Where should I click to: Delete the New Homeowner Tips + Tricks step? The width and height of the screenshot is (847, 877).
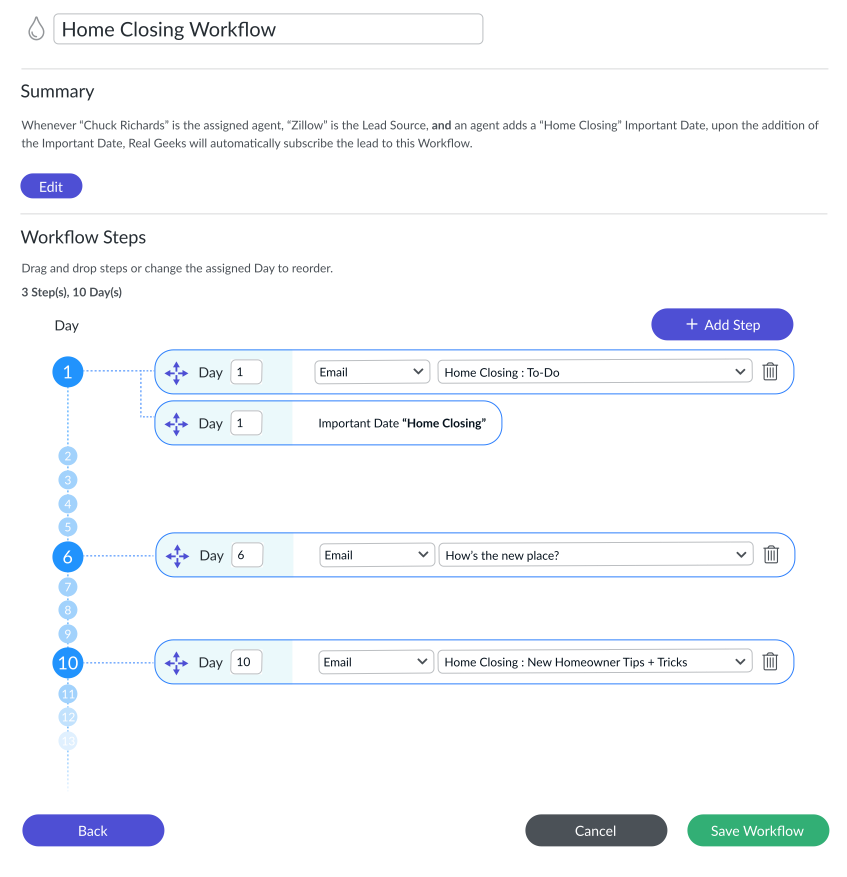point(770,661)
